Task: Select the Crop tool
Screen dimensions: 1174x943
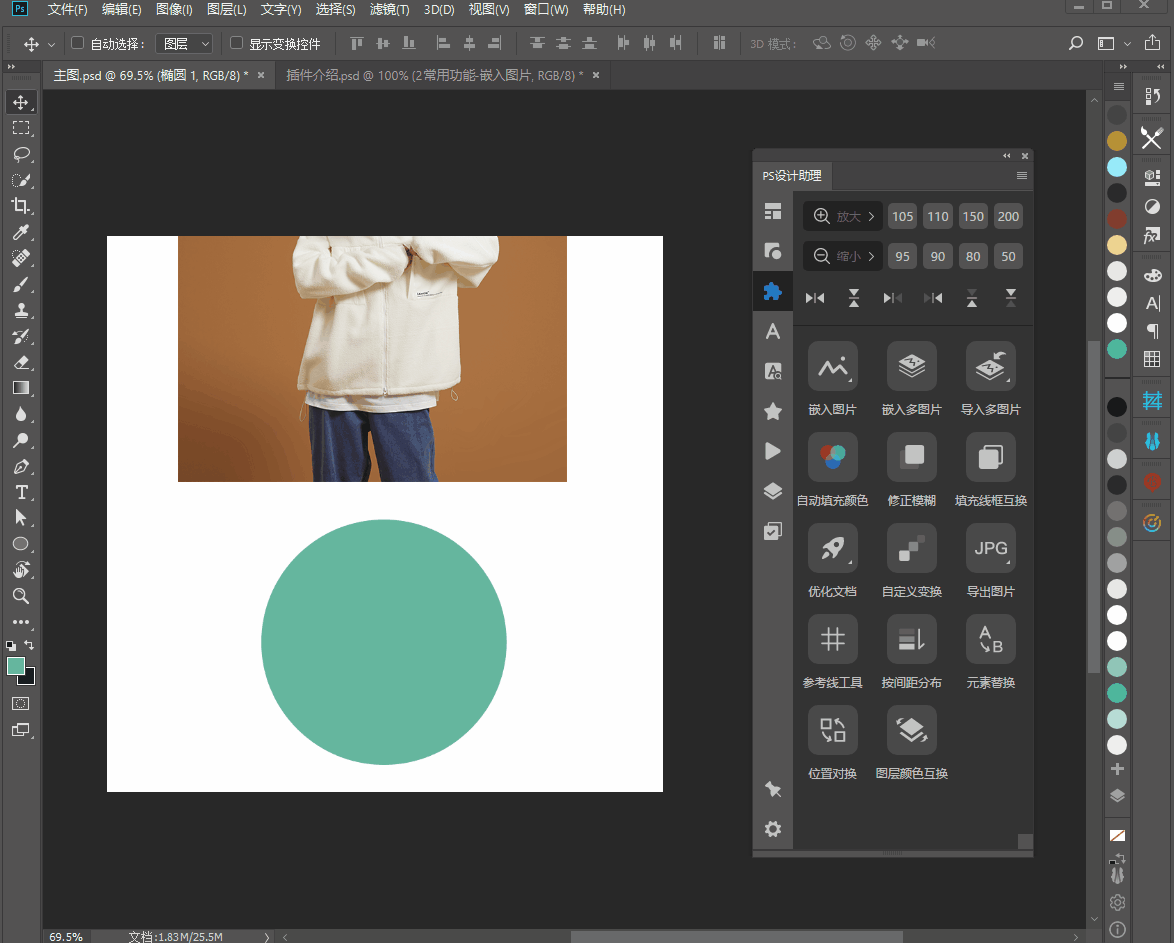Action: click(21, 206)
